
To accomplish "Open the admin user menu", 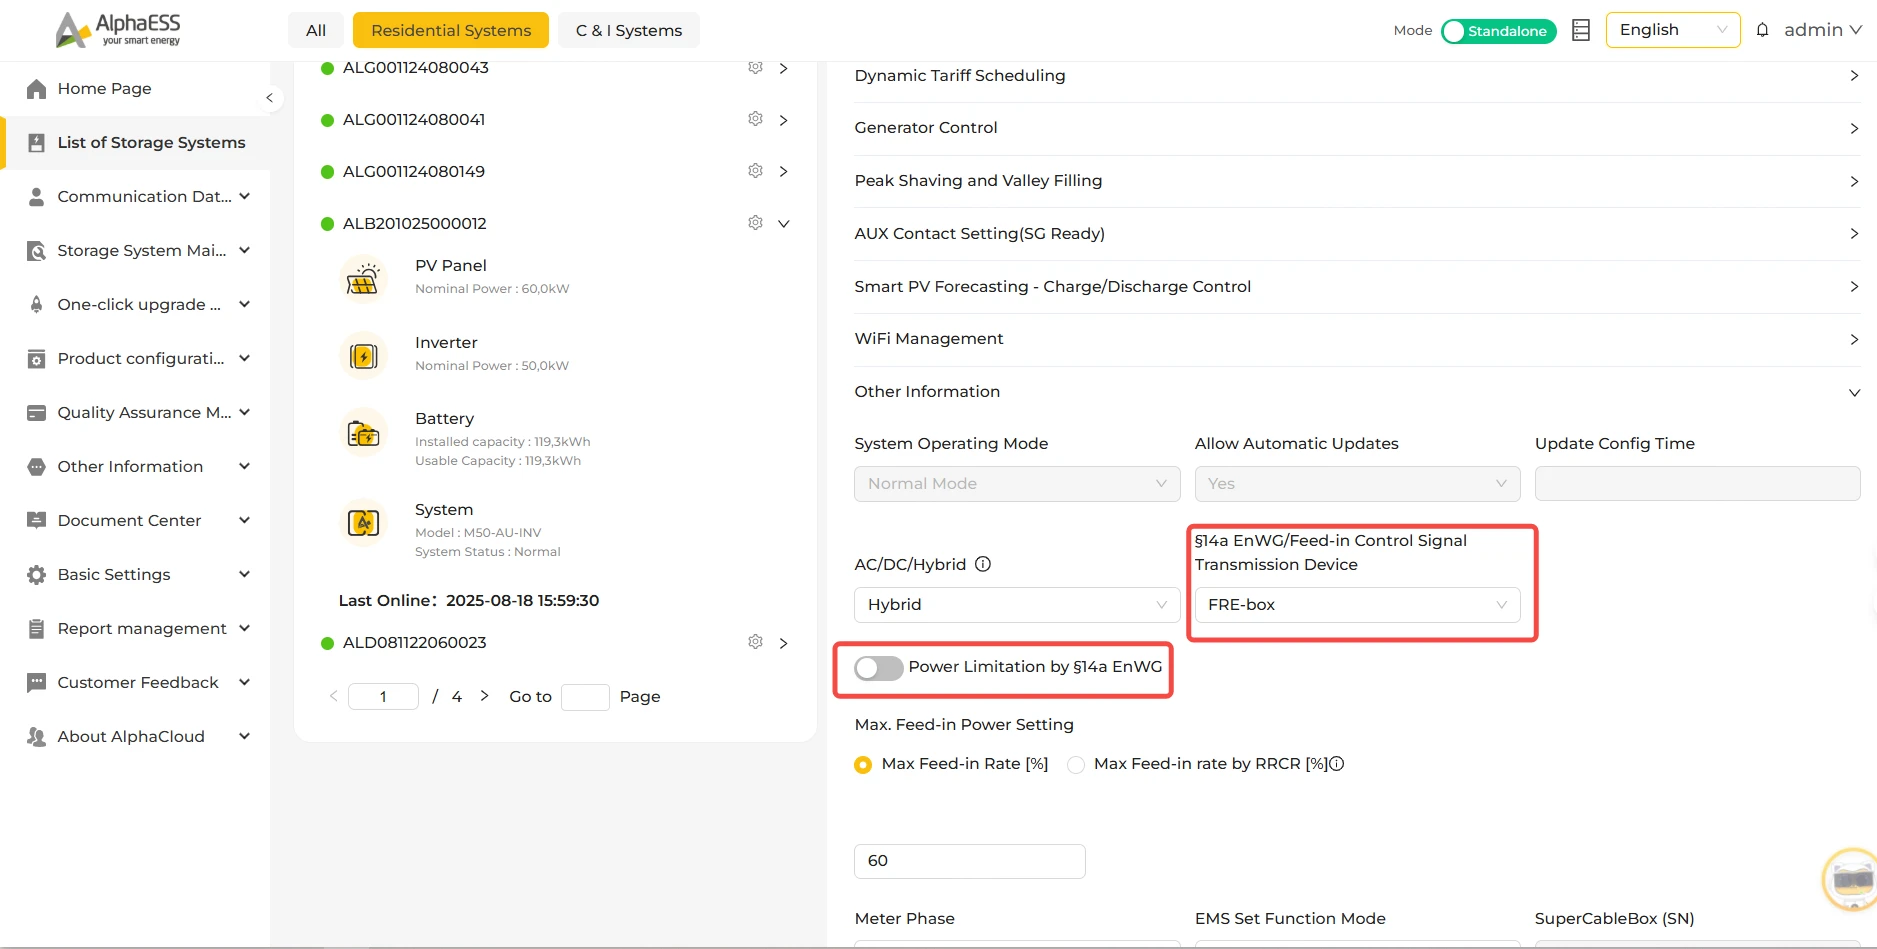I will [x=1822, y=30].
